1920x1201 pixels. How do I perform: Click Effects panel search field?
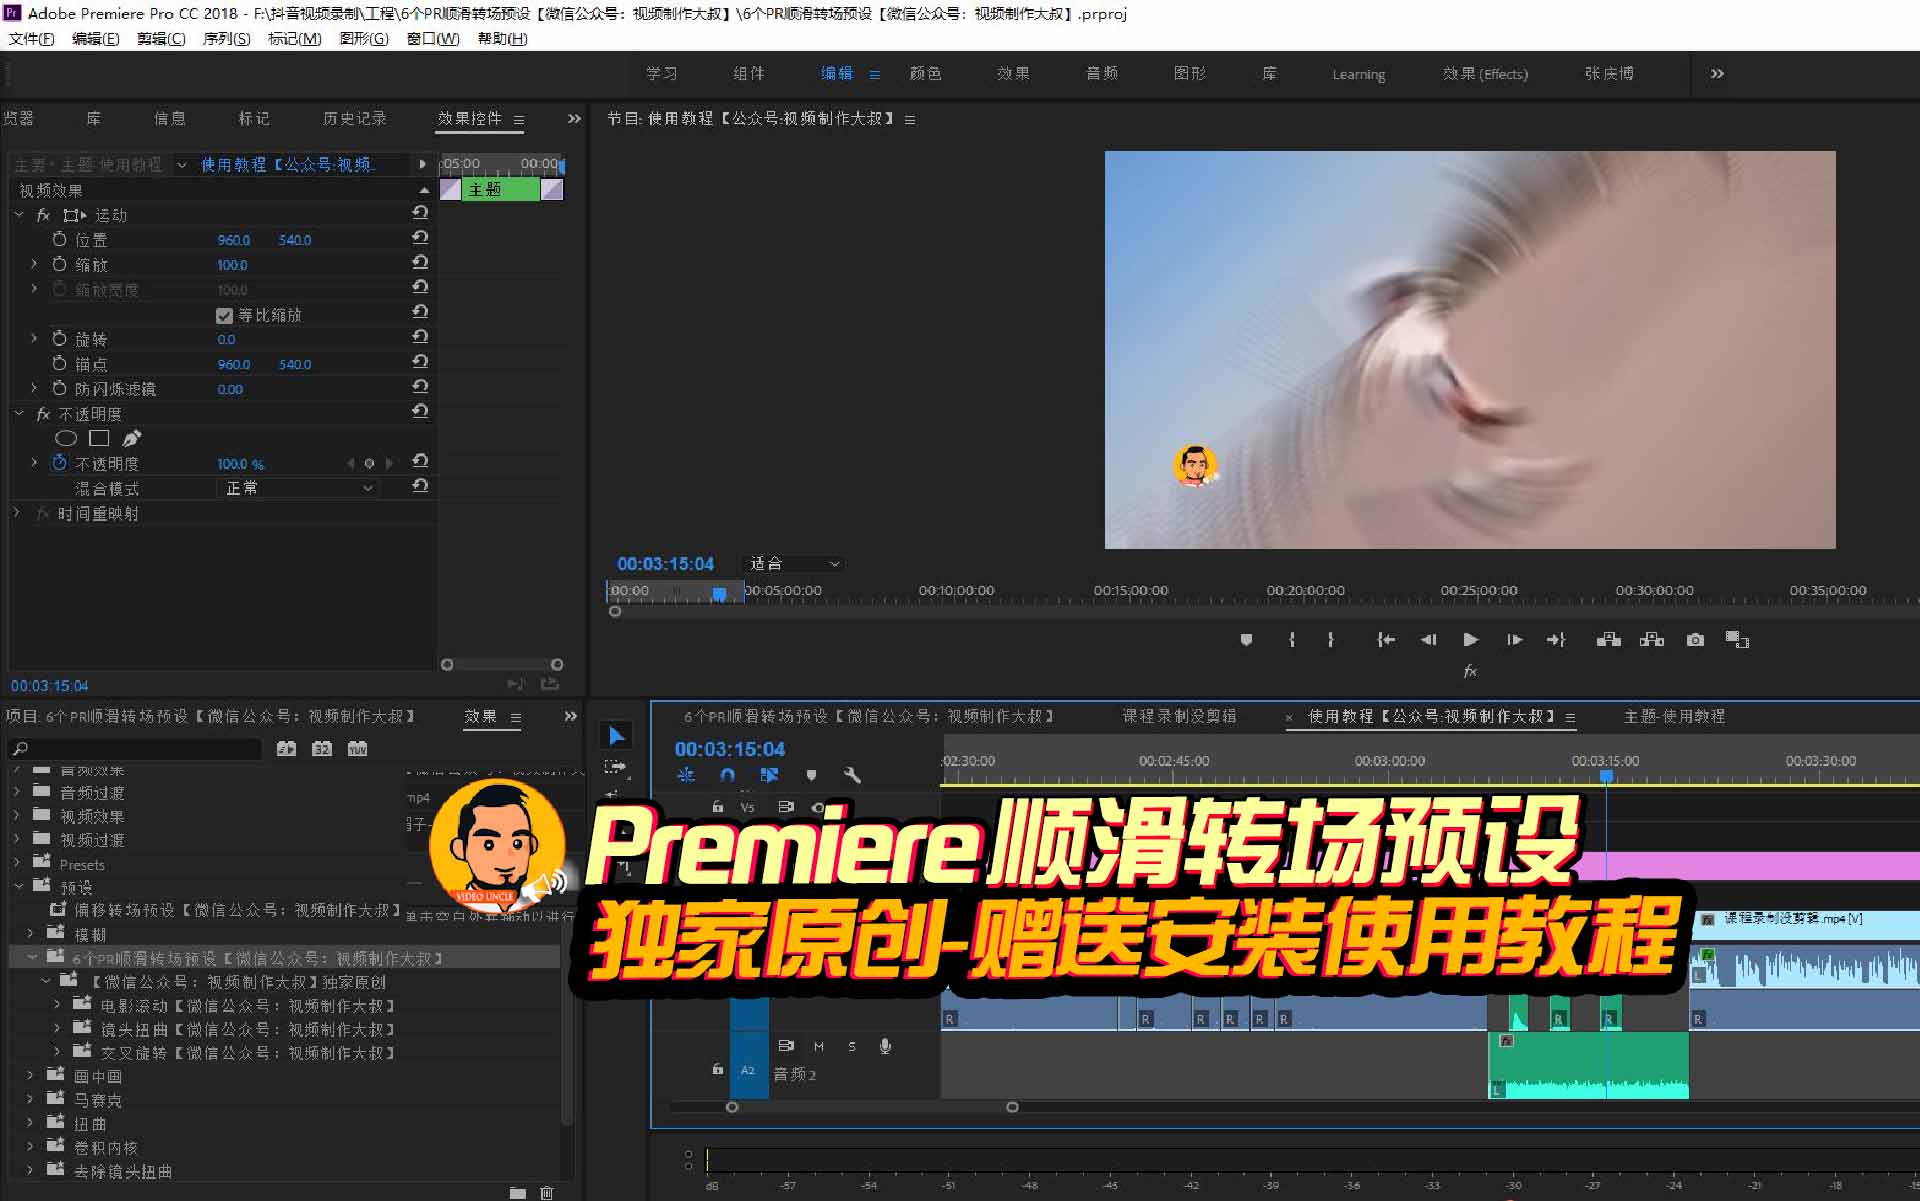pos(135,748)
